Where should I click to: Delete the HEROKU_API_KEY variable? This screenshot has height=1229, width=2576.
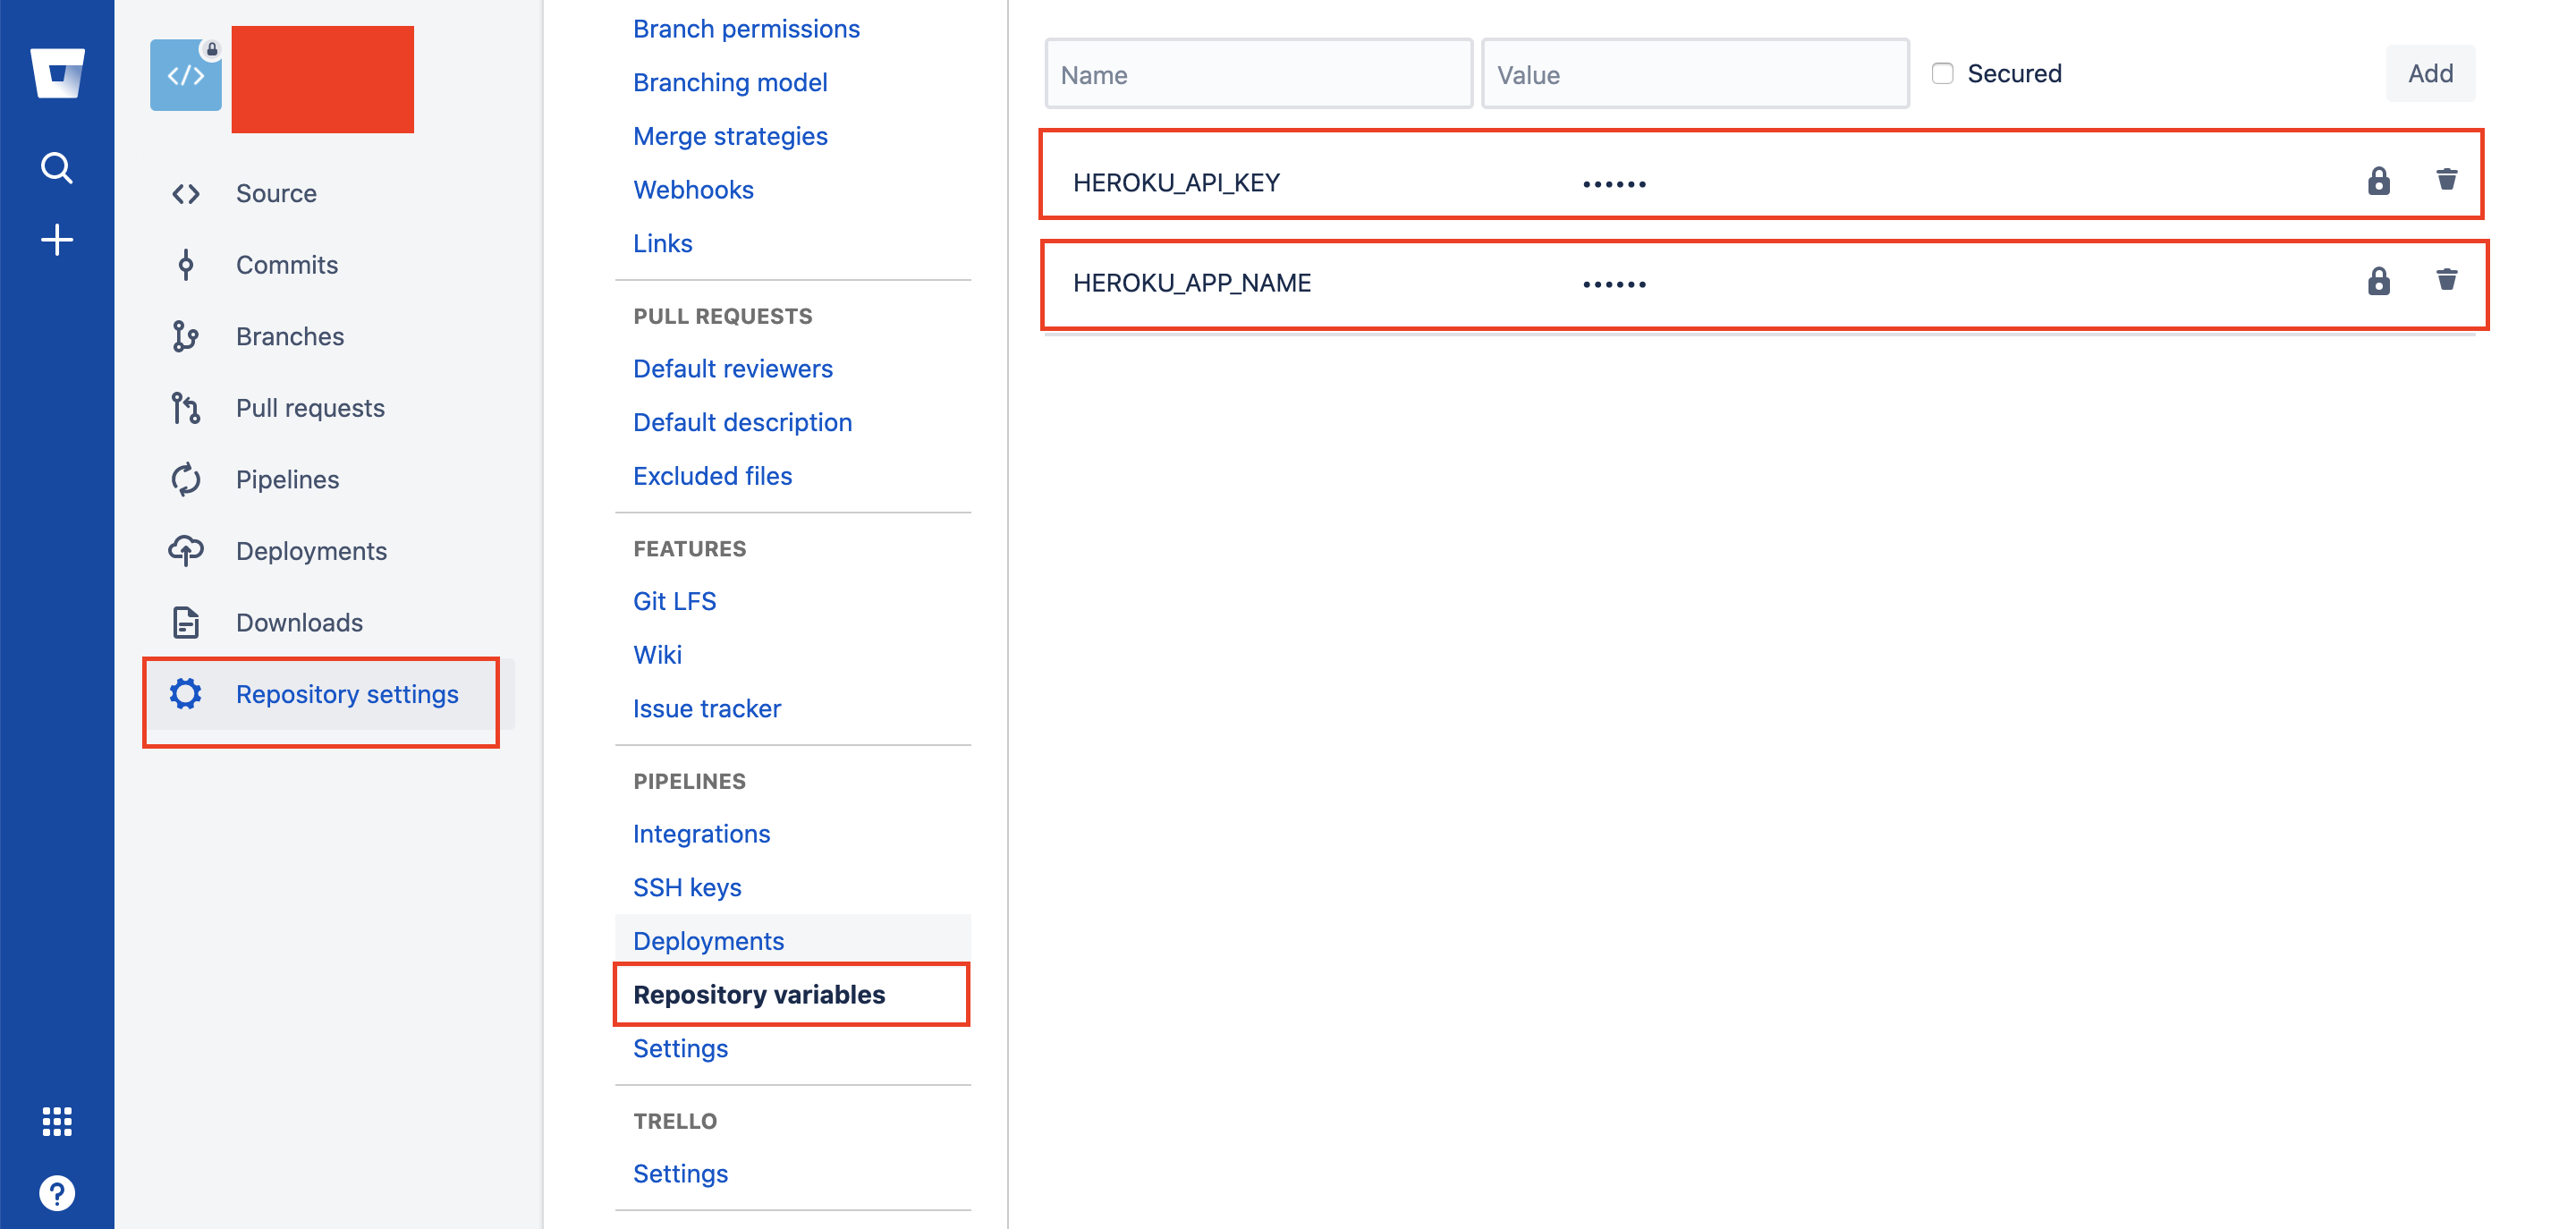coord(2447,180)
